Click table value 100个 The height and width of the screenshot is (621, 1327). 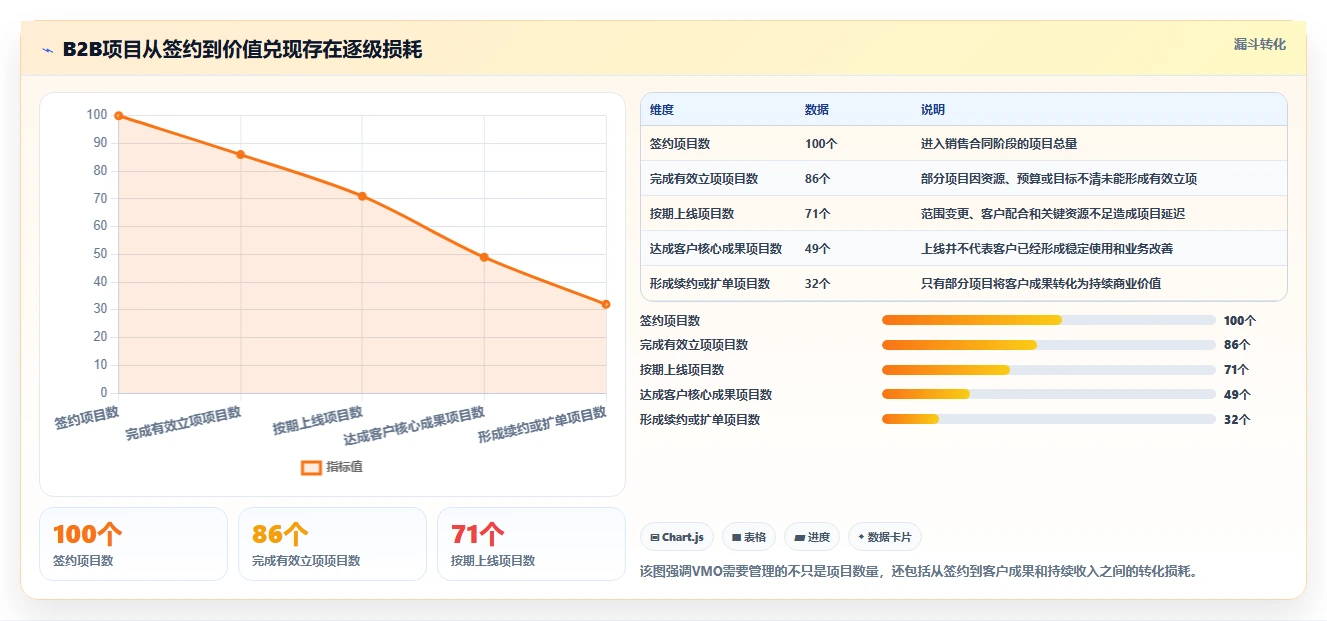coord(821,144)
